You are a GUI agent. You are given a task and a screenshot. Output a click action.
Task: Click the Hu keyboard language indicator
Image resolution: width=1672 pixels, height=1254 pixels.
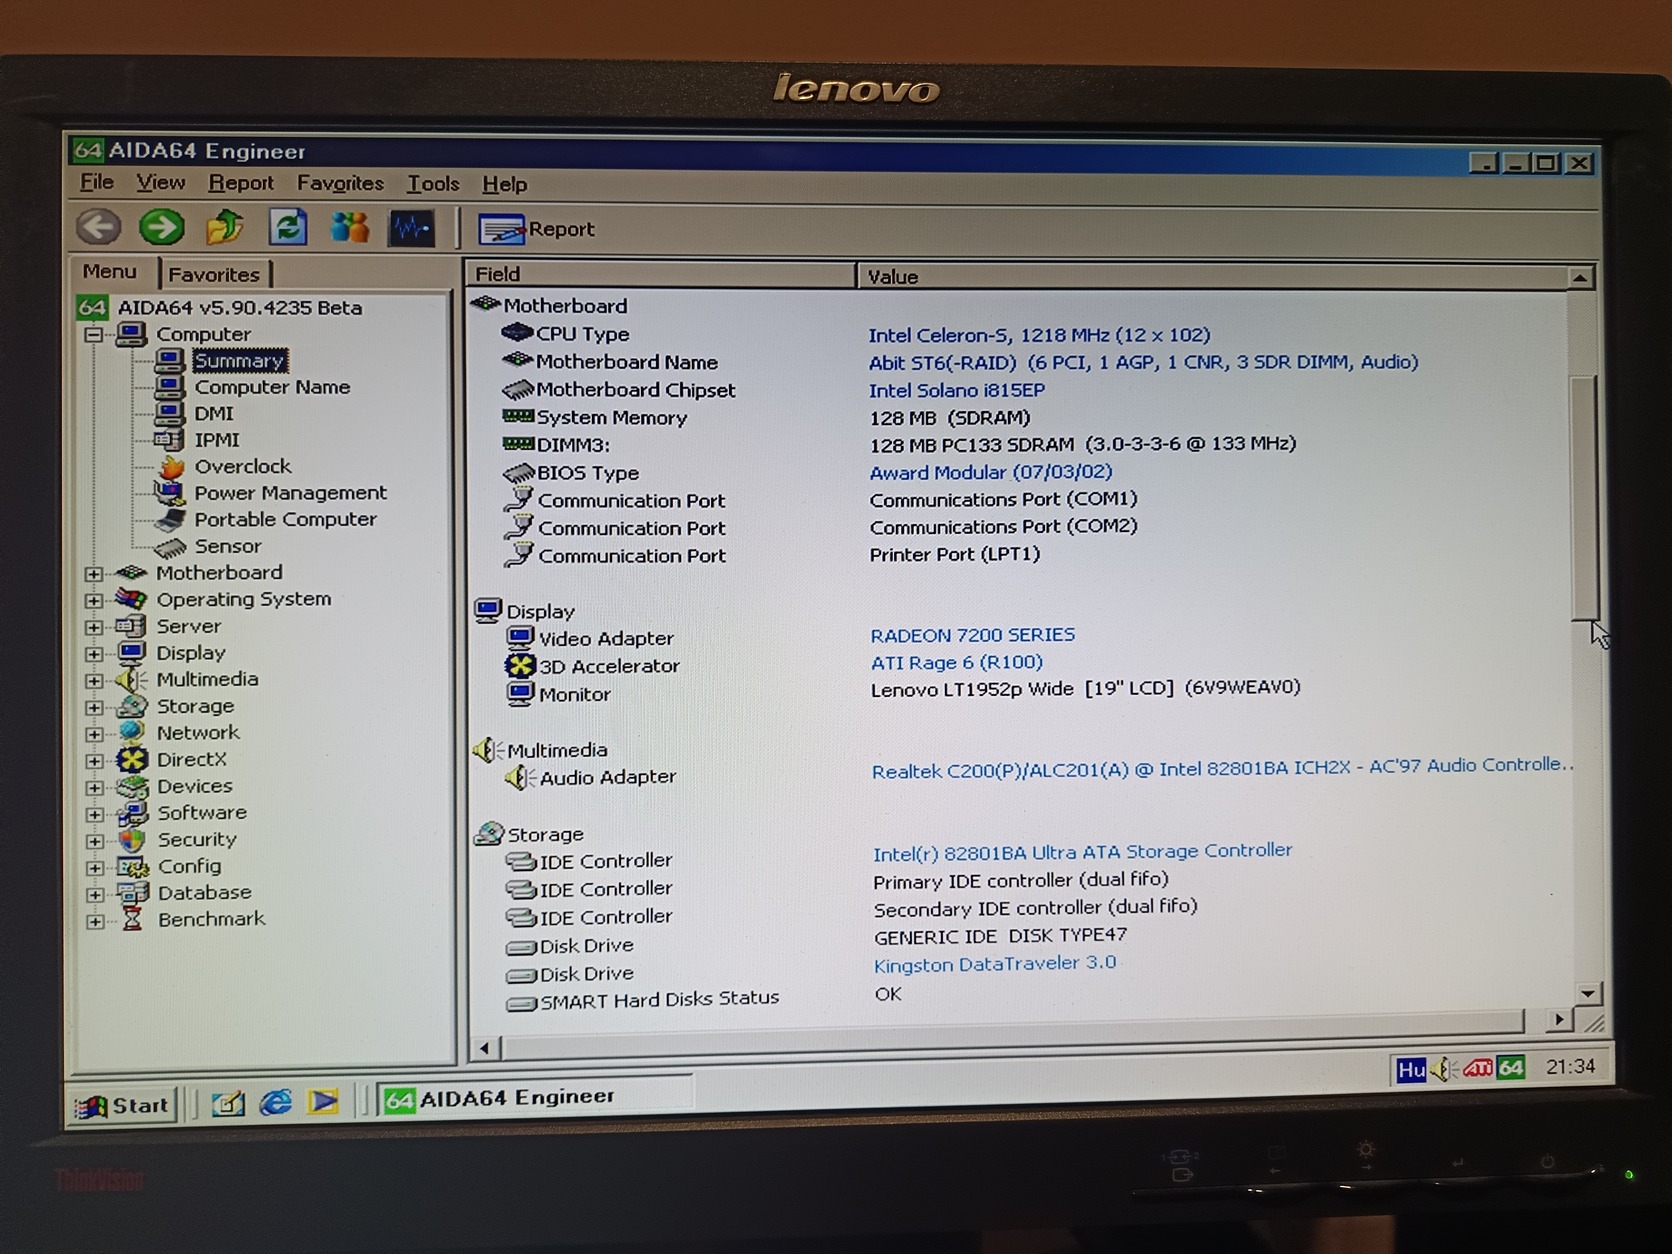pos(1411,1070)
